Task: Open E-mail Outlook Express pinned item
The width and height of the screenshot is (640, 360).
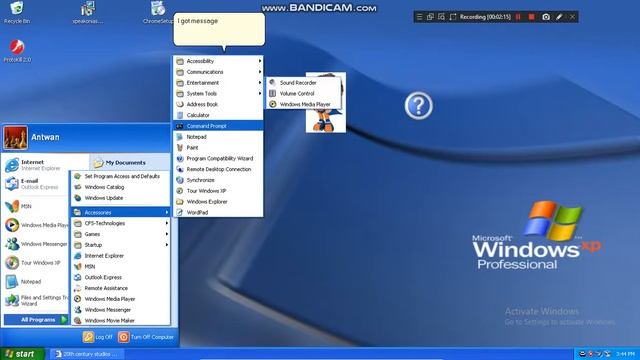Action: coord(32,184)
